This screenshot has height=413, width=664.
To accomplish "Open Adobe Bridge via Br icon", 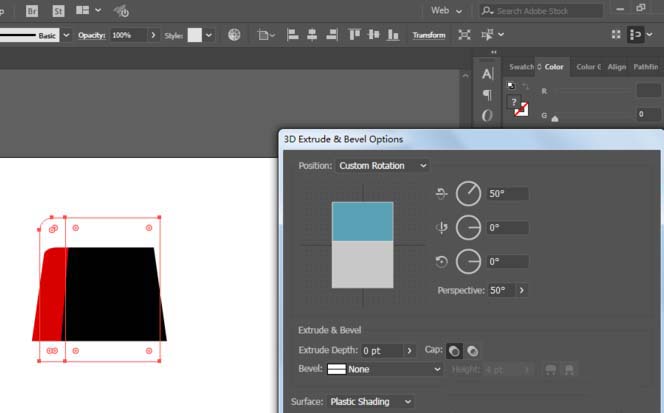I will pyautogui.click(x=32, y=11).
